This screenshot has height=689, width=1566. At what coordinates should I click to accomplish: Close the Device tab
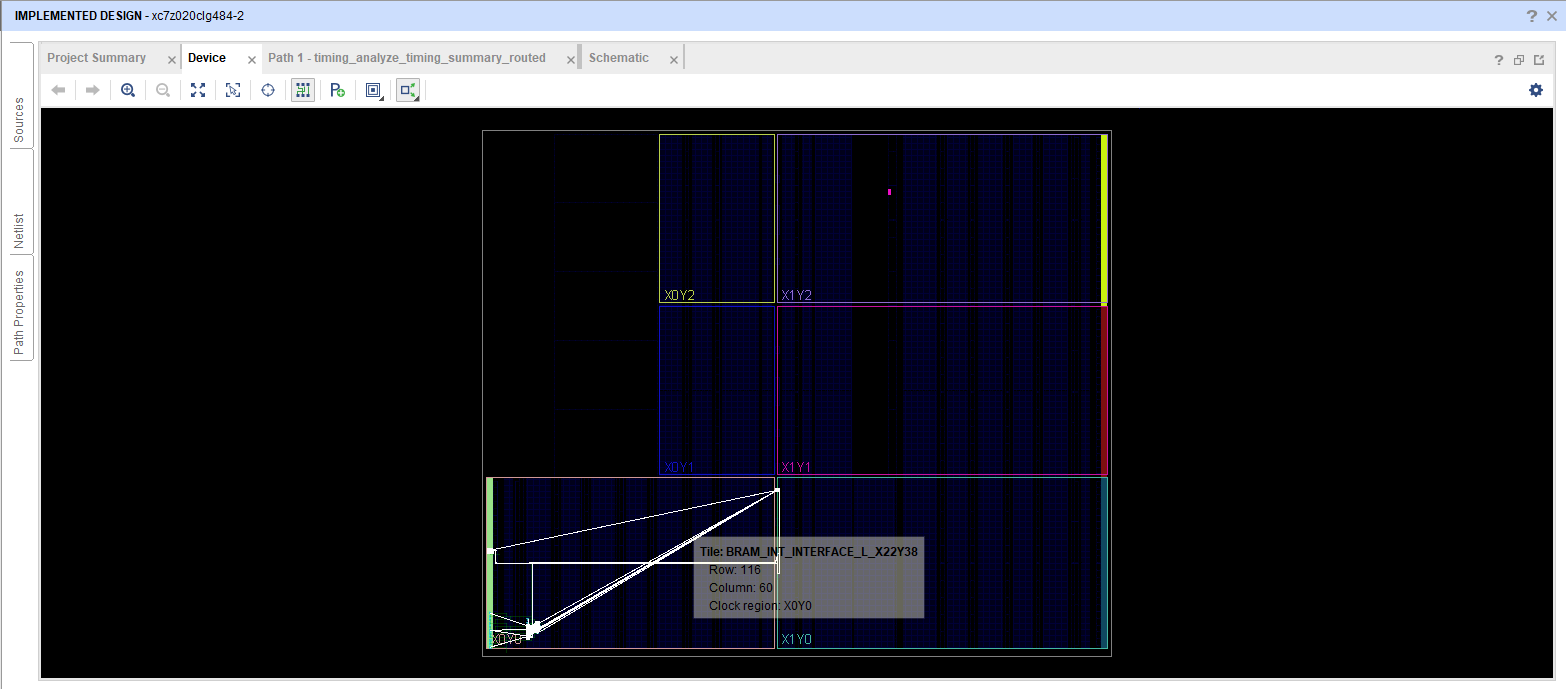click(x=253, y=60)
